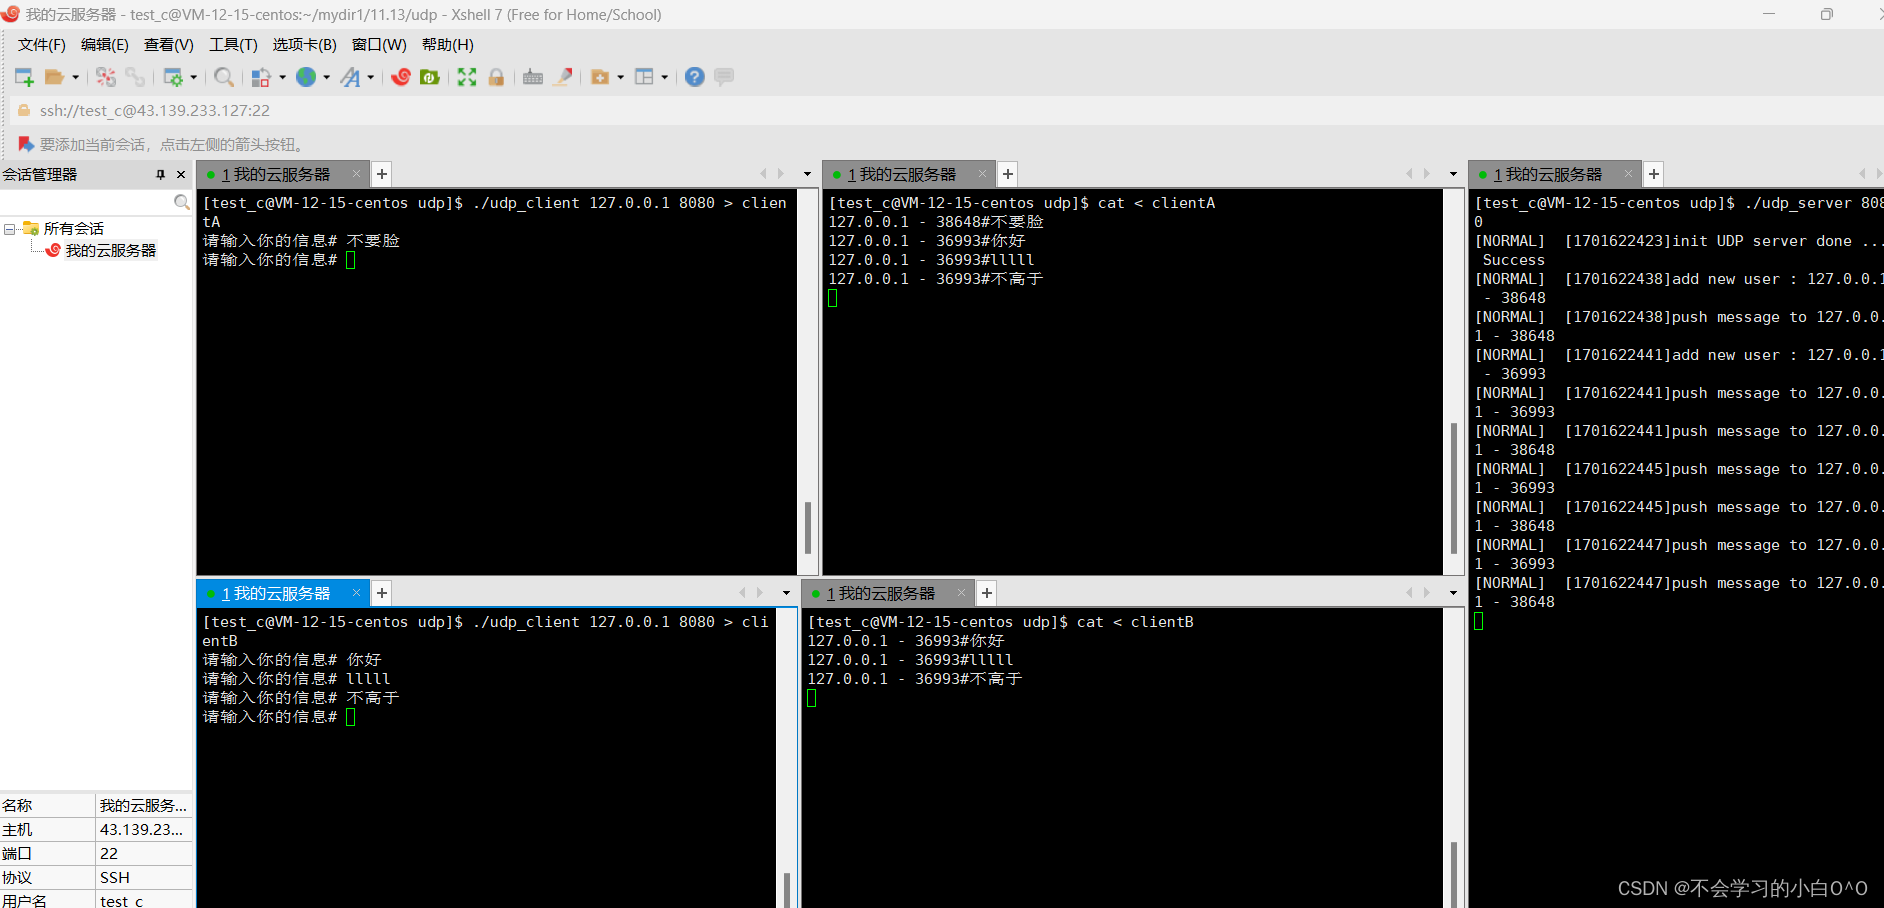Add new tab in clientA udp_client pane
1884x908 pixels.
coord(381,174)
